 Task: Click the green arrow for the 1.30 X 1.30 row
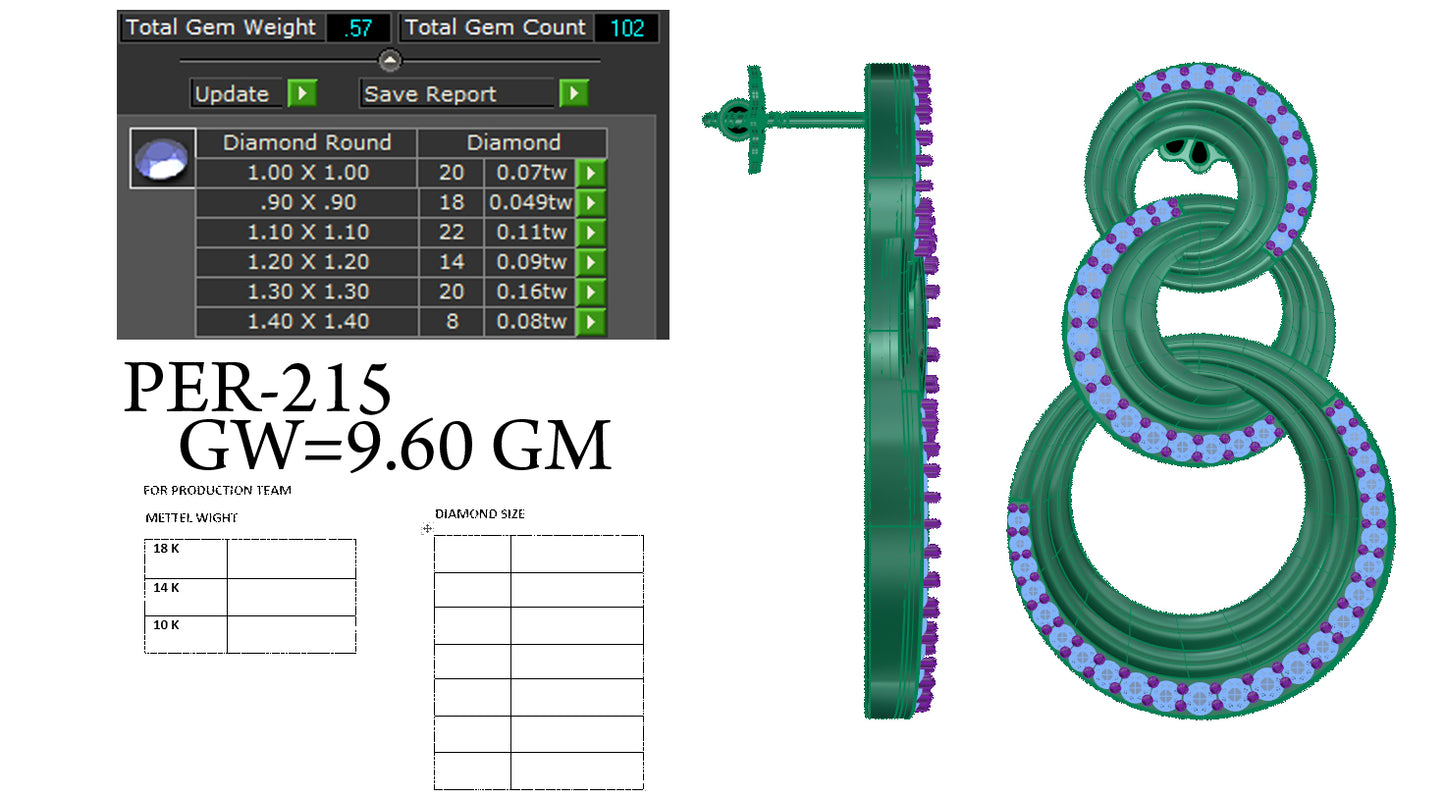(590, 292)
